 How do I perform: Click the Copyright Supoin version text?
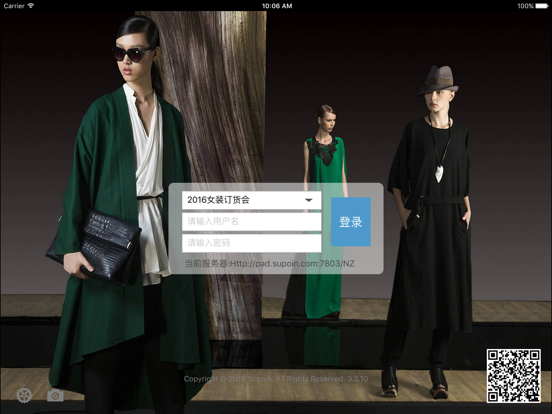276,379
